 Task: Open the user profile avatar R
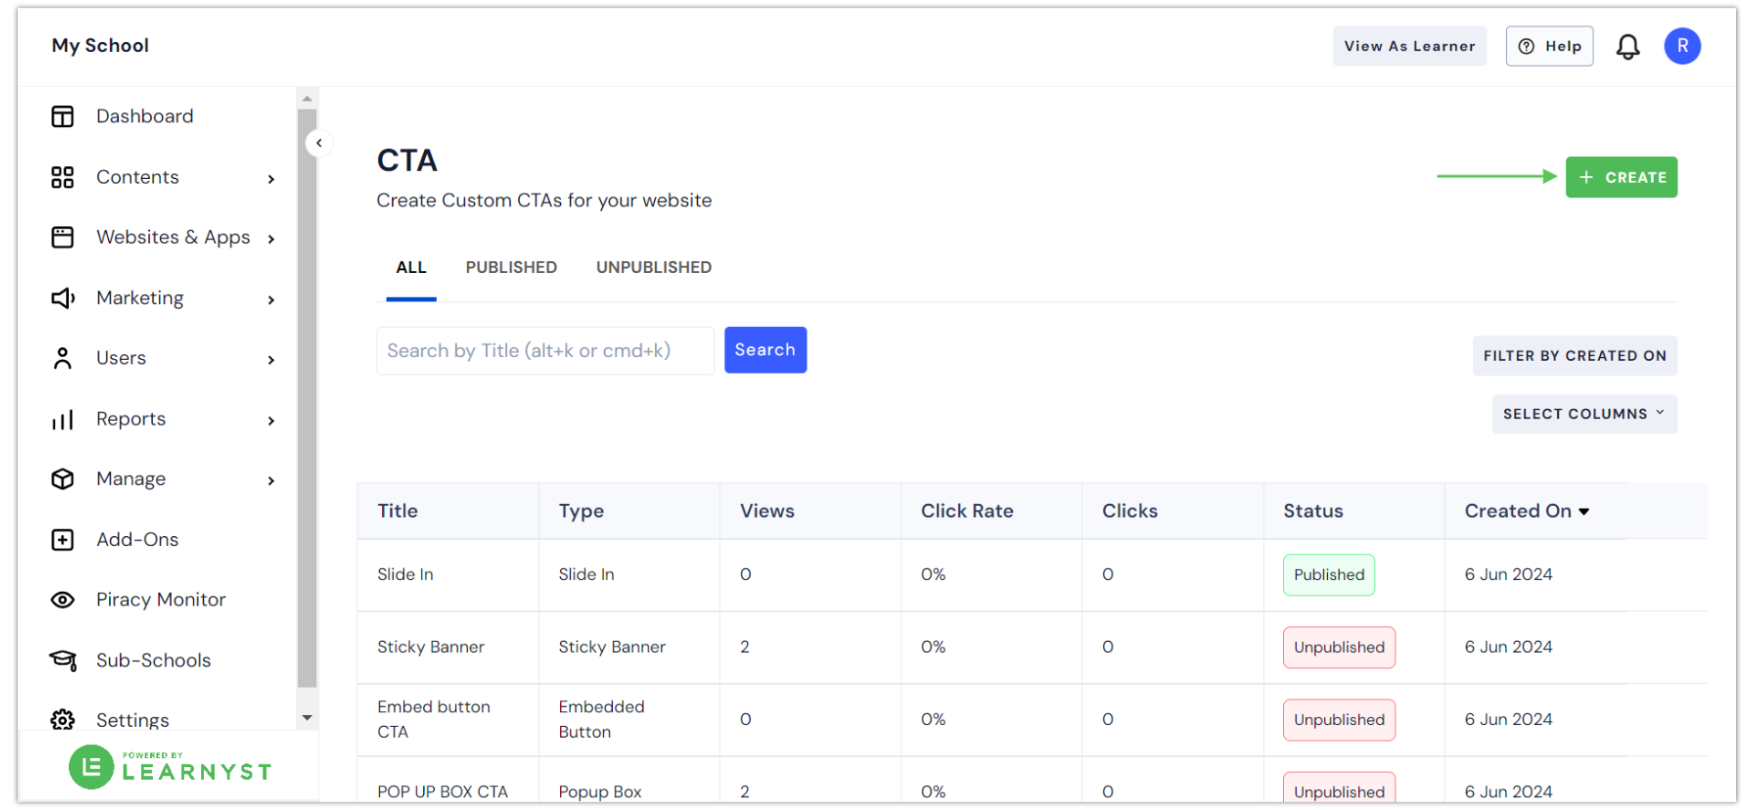tap(1682, 46)
